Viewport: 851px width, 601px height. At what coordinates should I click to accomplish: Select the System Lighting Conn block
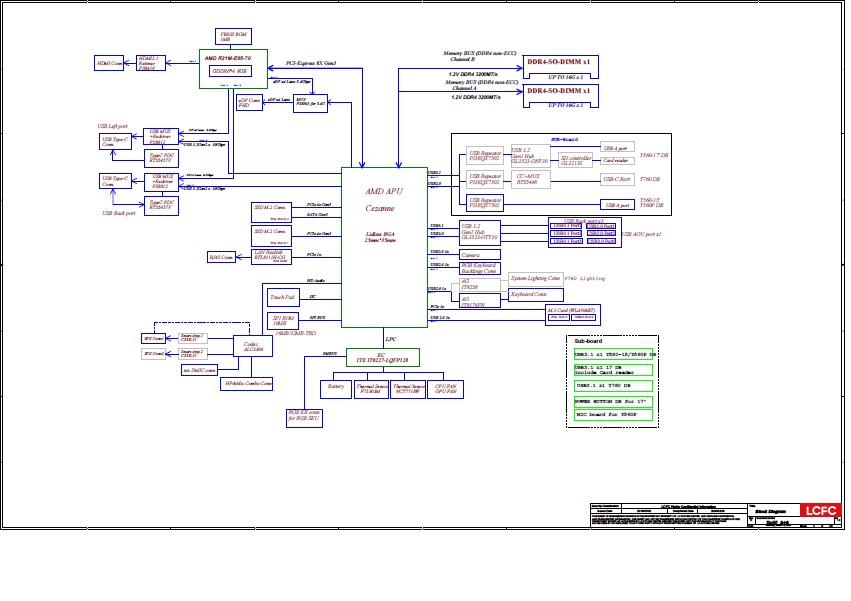tap(536, 279)
